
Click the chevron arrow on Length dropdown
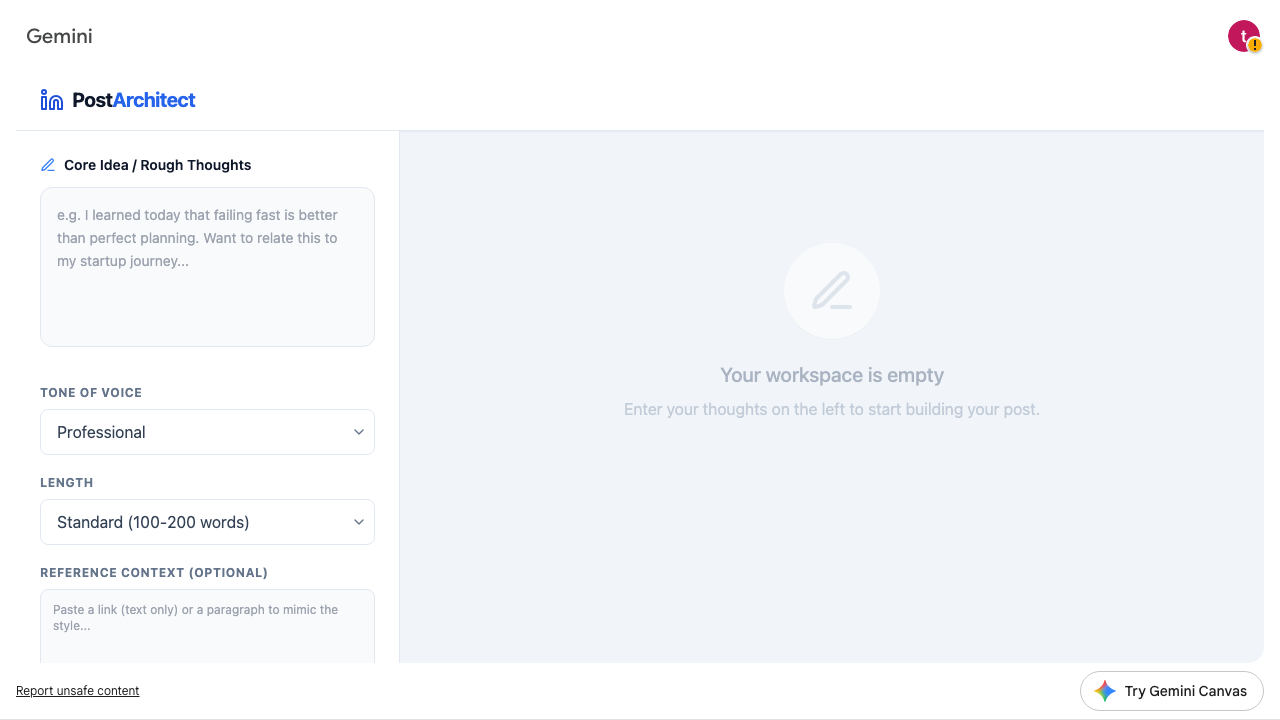(x=359, y=522)
